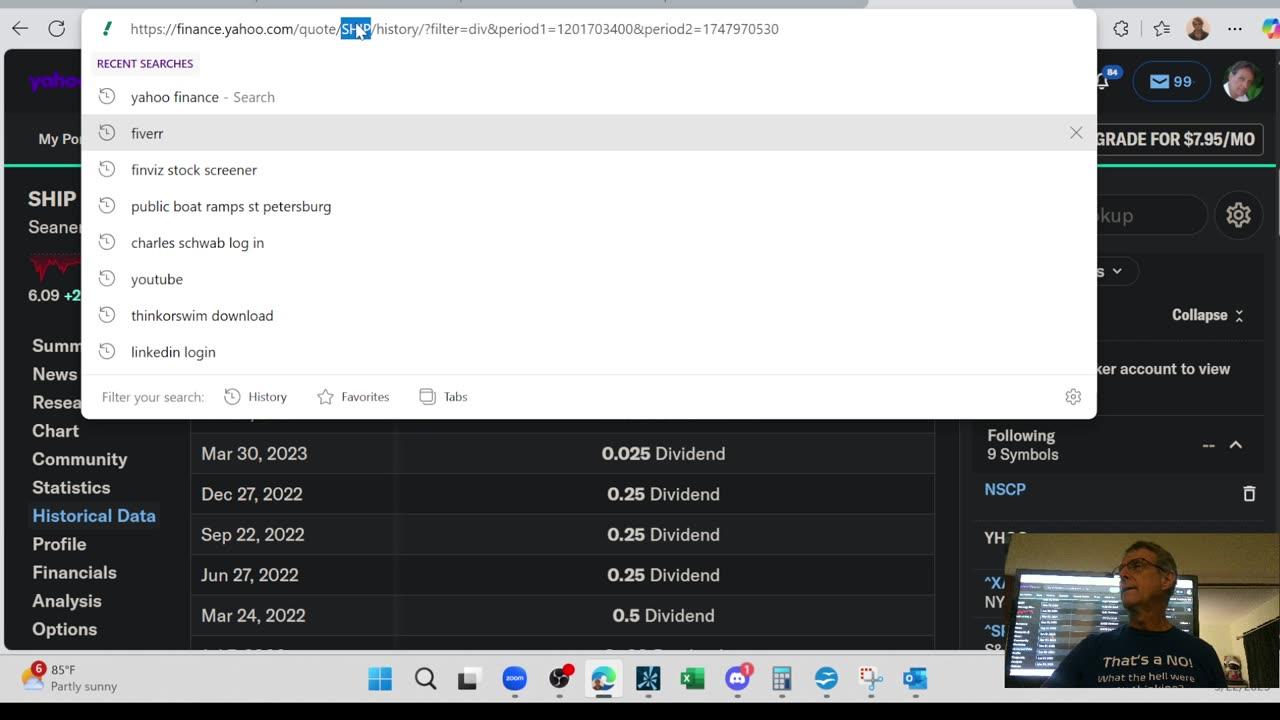Open Snipping Tool from the taskbar
This screenshot has height=720, width=1280.
point(871,680)
